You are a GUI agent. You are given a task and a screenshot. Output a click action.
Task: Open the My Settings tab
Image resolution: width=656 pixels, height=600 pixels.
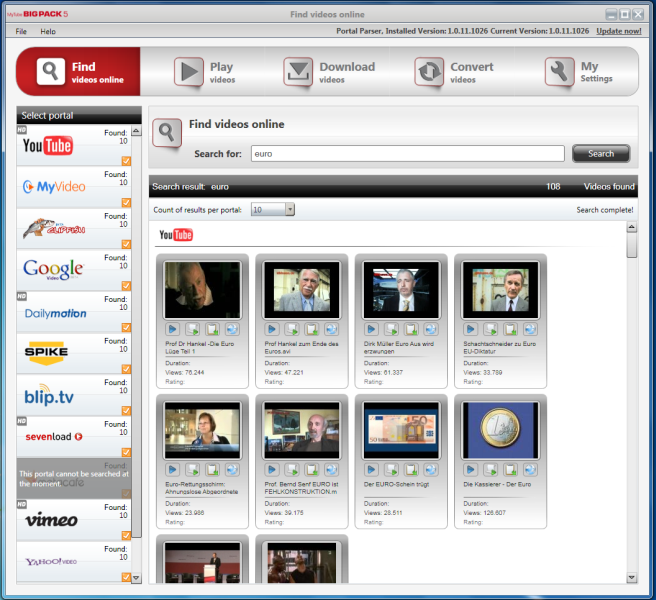tap(579, 72)
